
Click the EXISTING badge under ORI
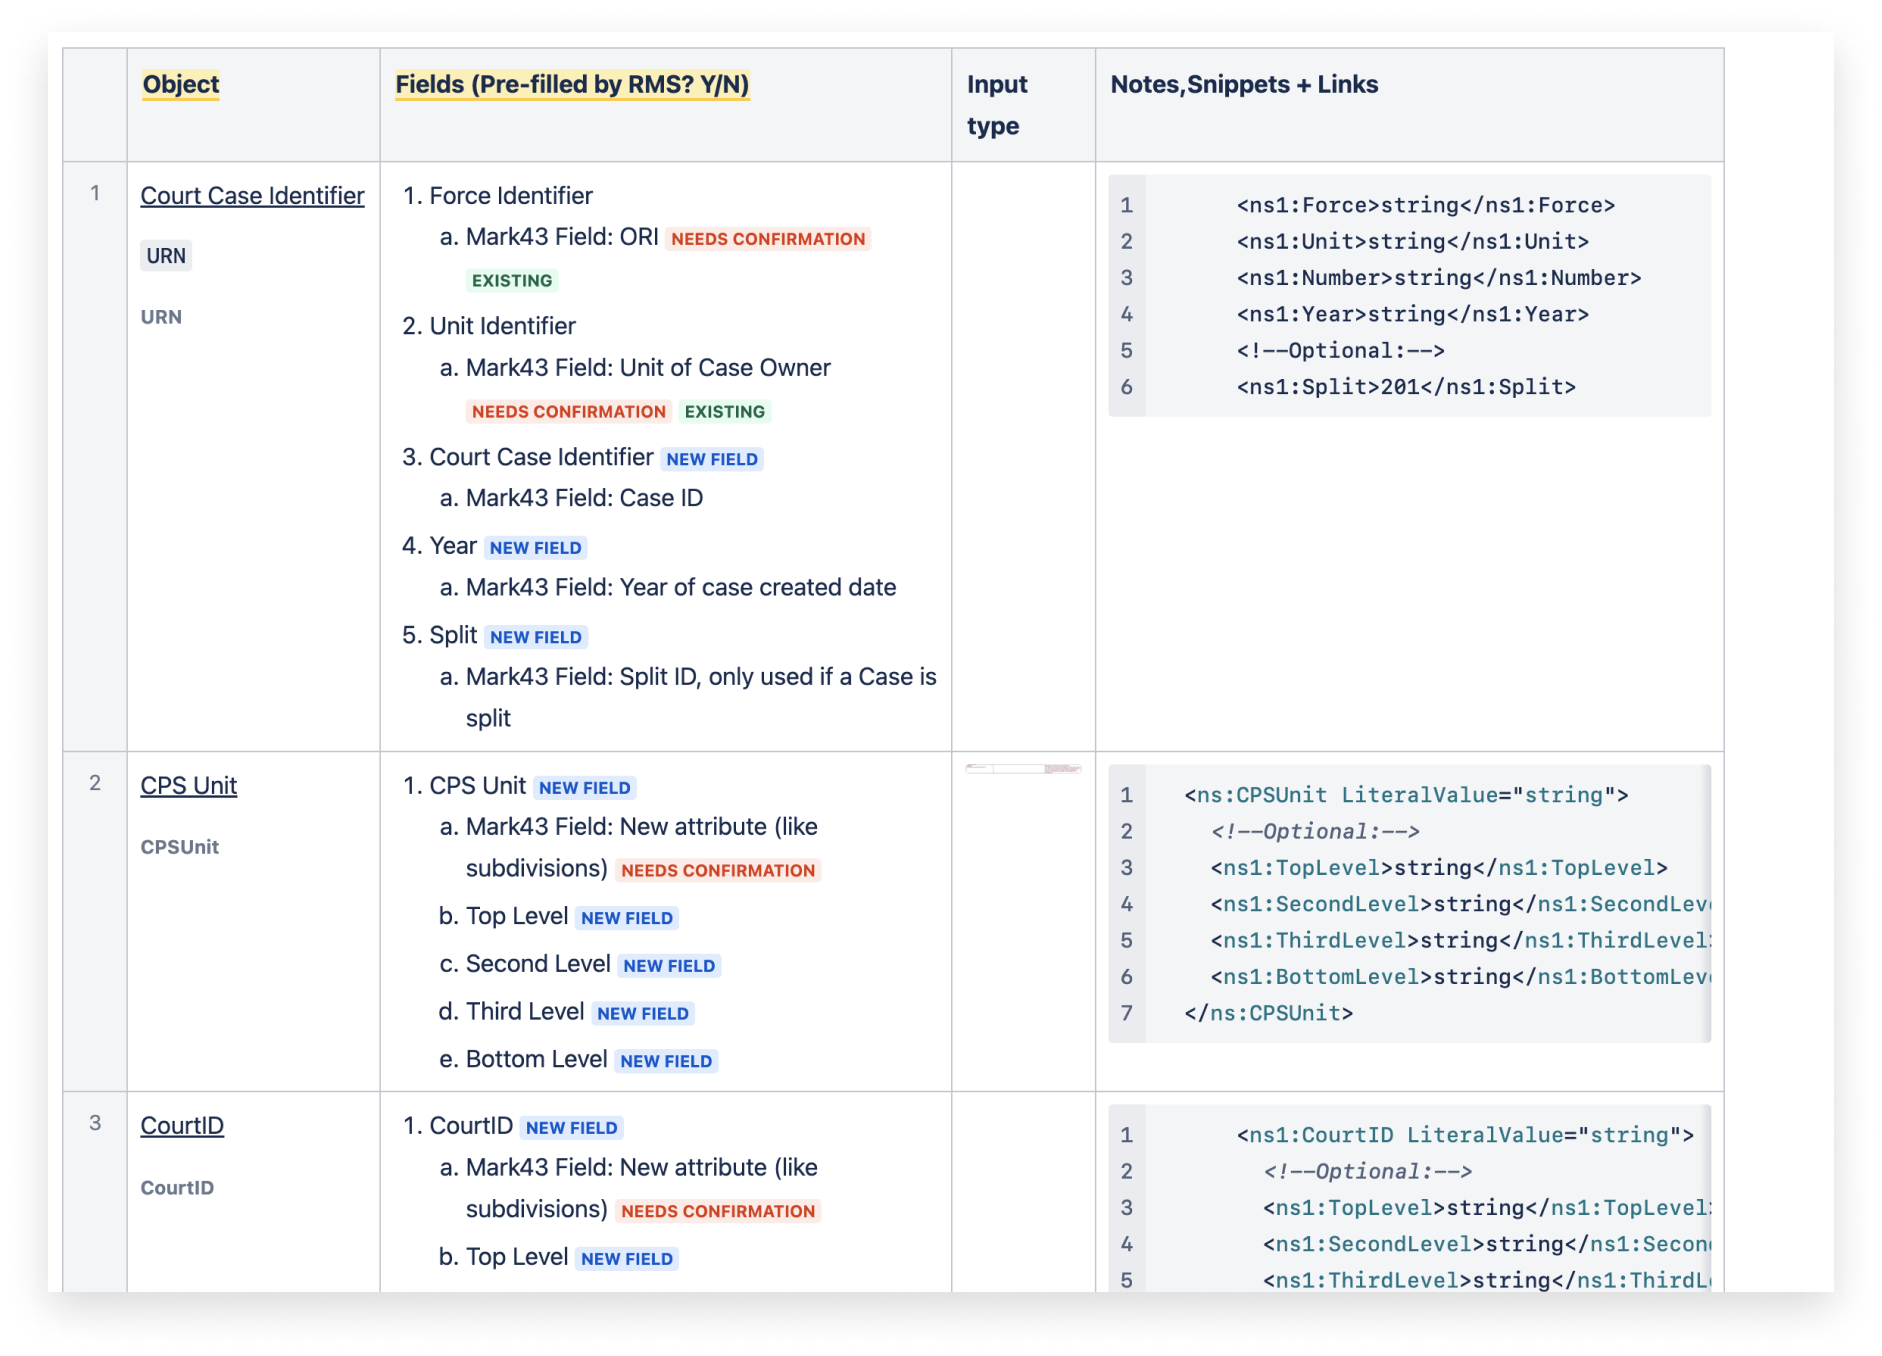click(x=512, y=281)
